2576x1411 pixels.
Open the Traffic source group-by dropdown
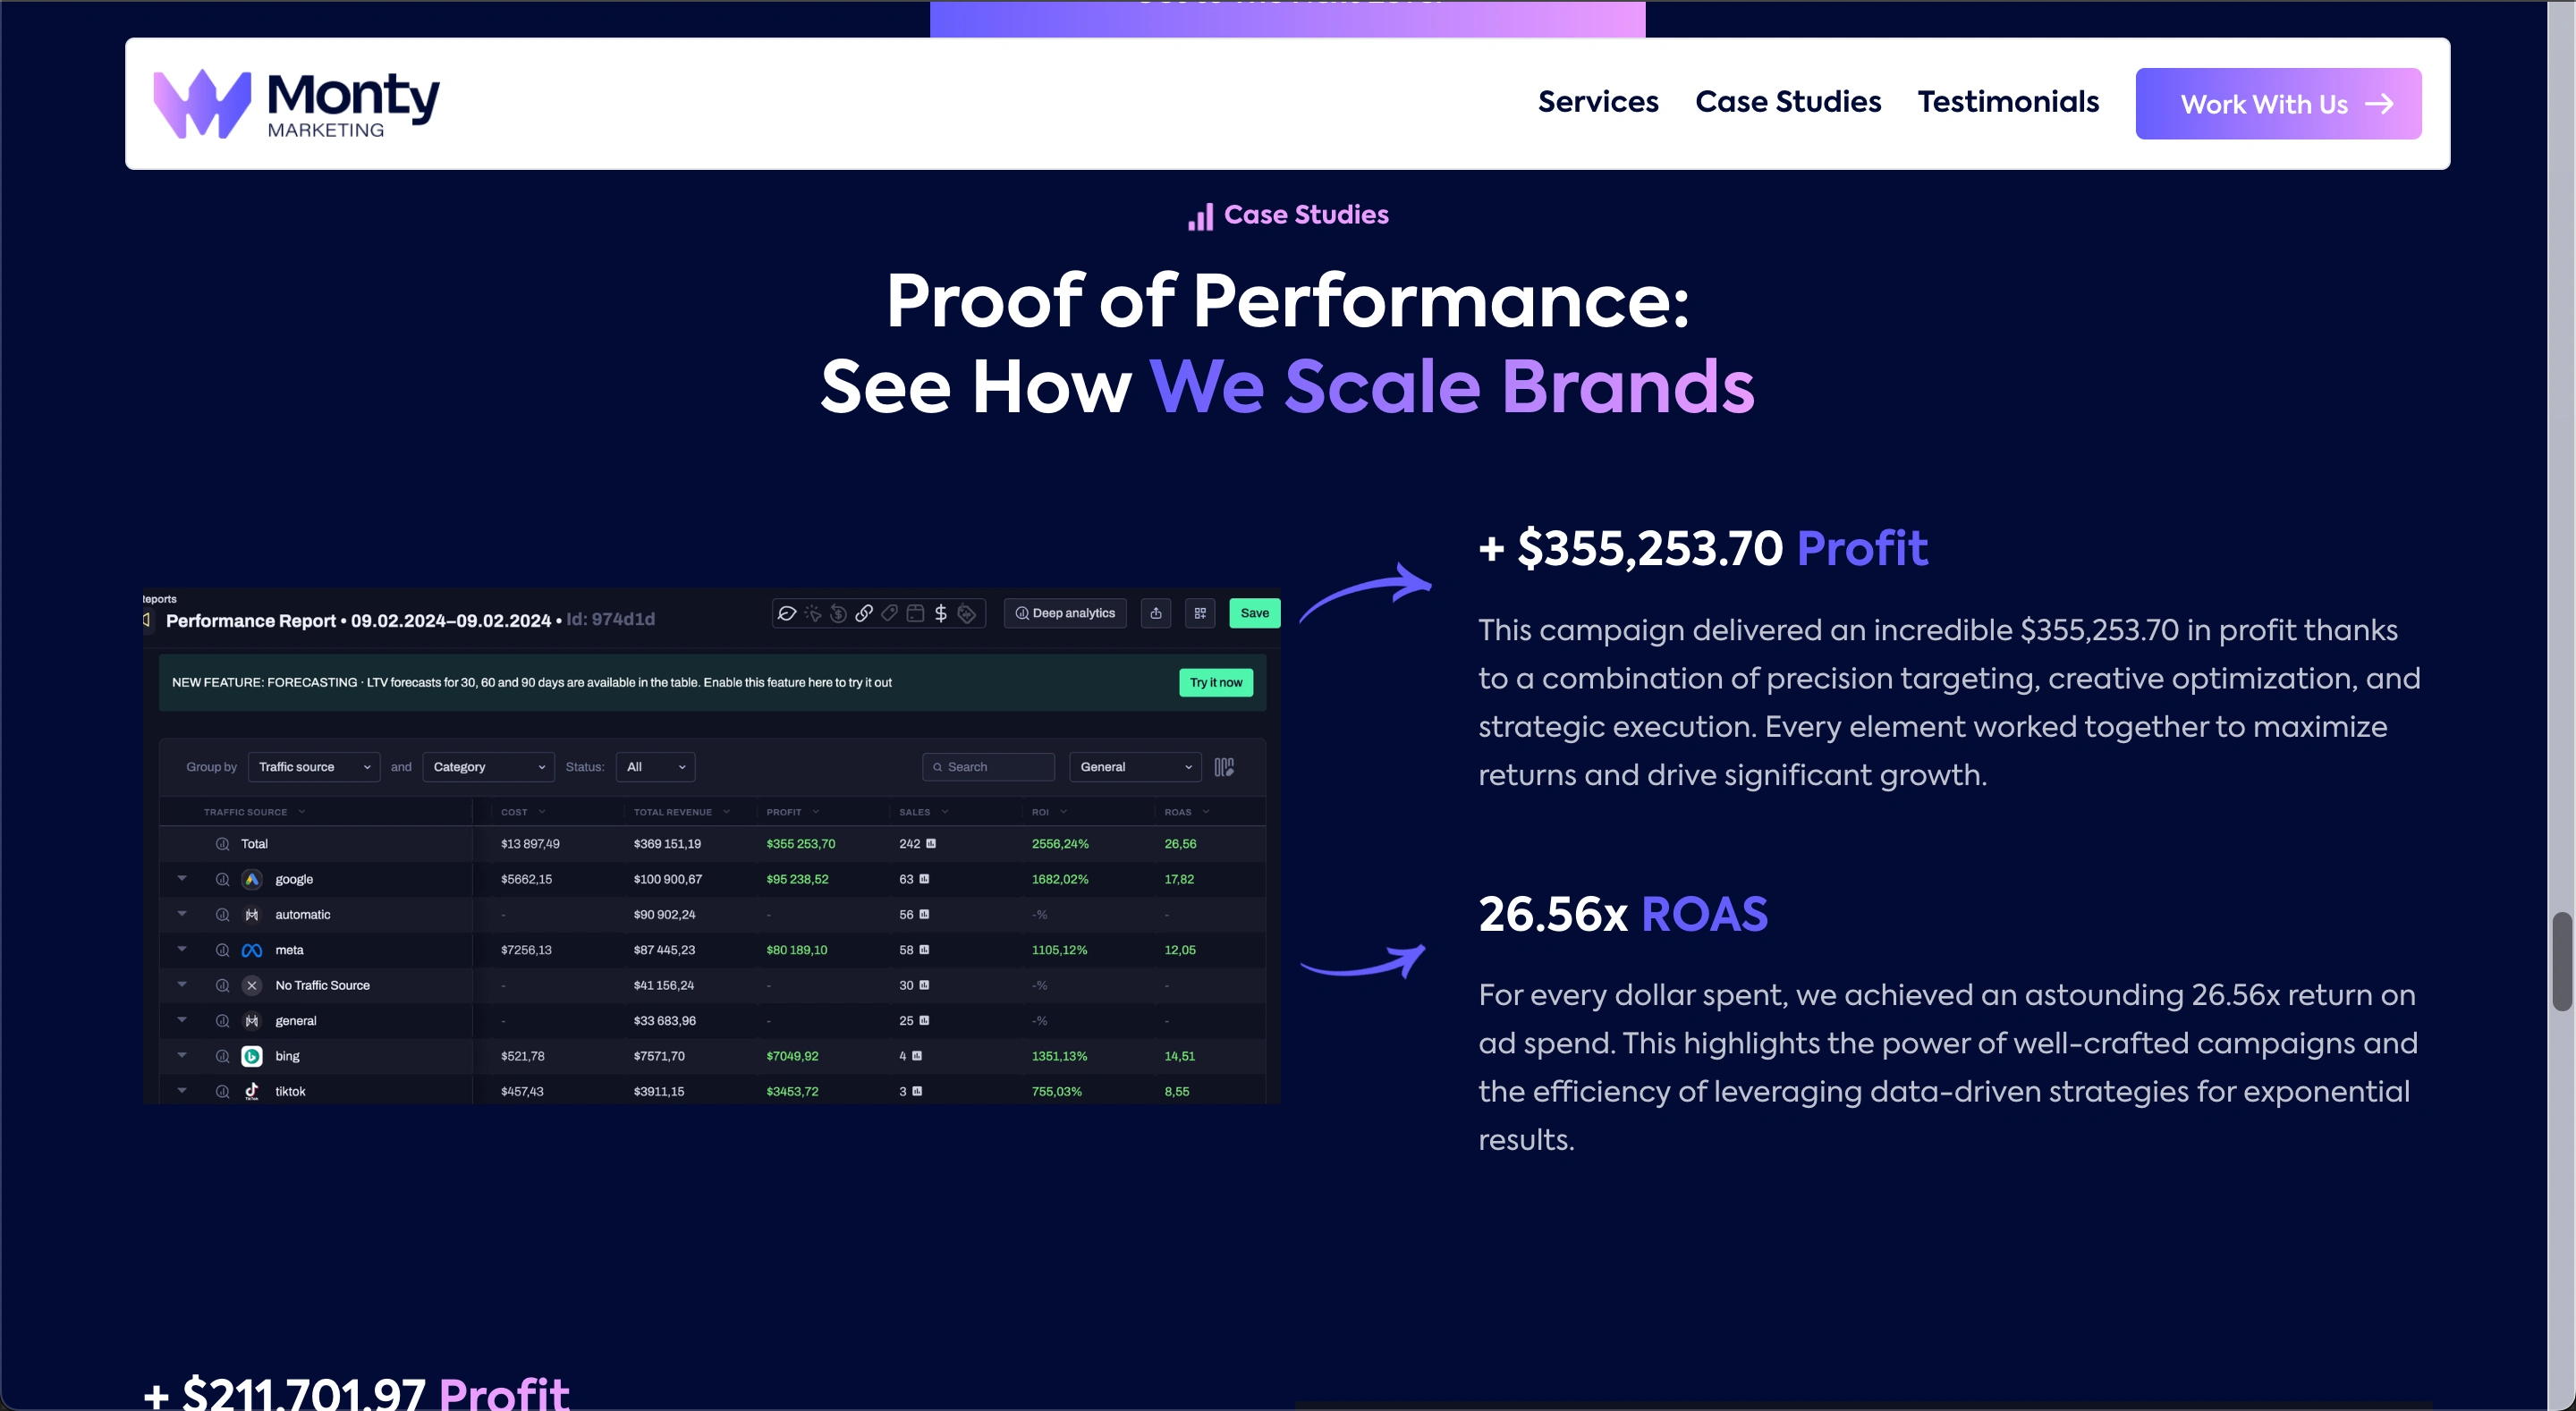tap(314, 767)
